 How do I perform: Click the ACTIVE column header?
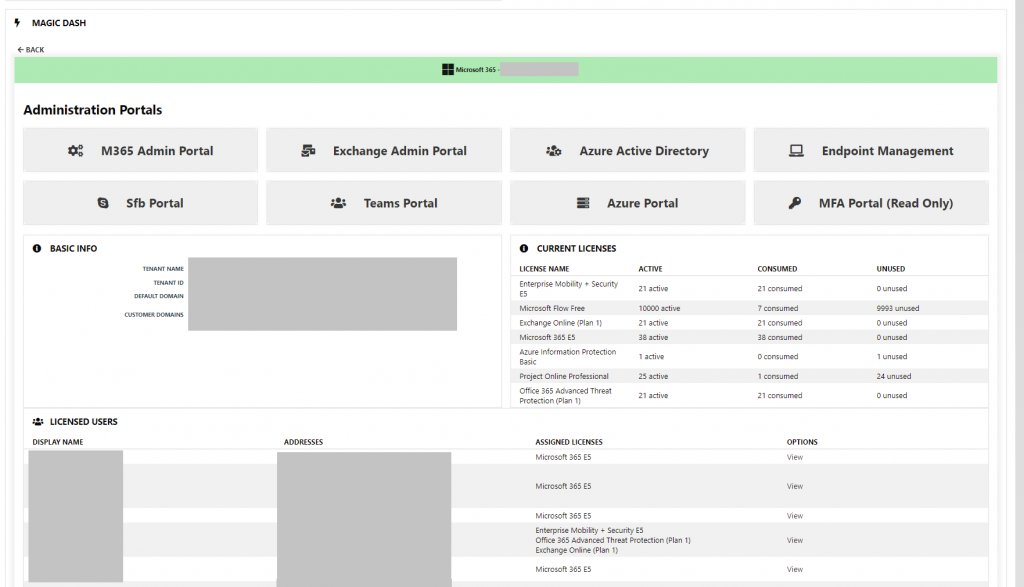click(650, 269)
